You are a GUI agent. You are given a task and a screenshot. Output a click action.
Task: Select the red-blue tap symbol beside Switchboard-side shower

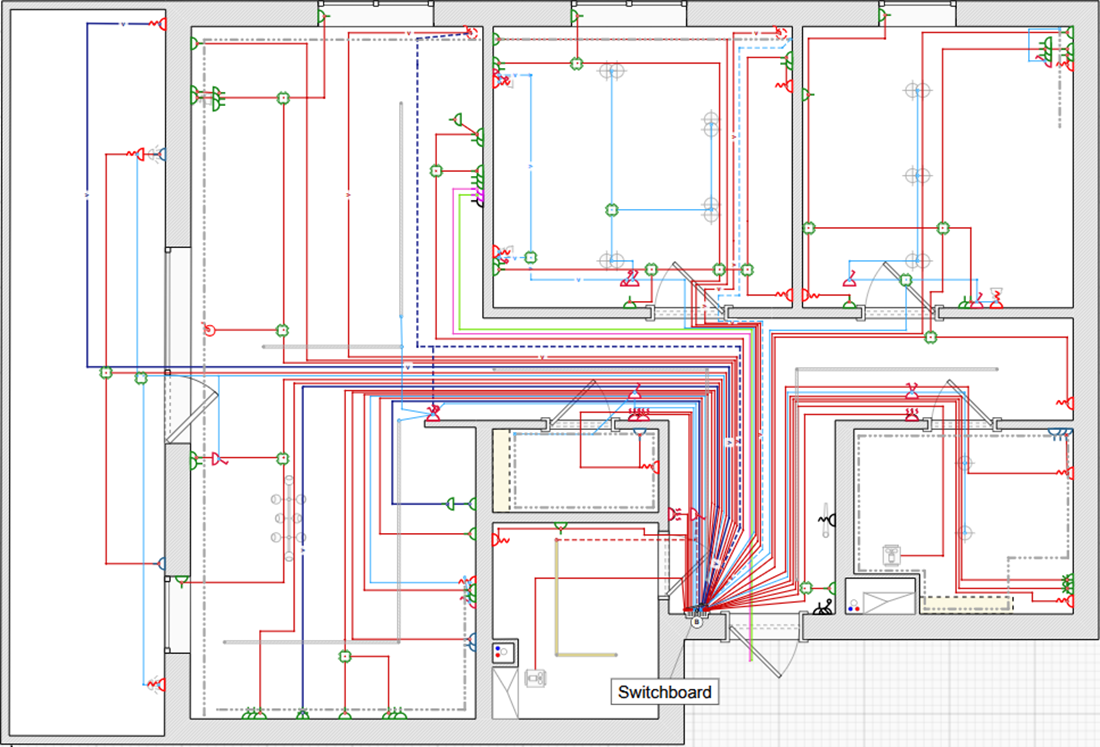click(x=854, y=606)
